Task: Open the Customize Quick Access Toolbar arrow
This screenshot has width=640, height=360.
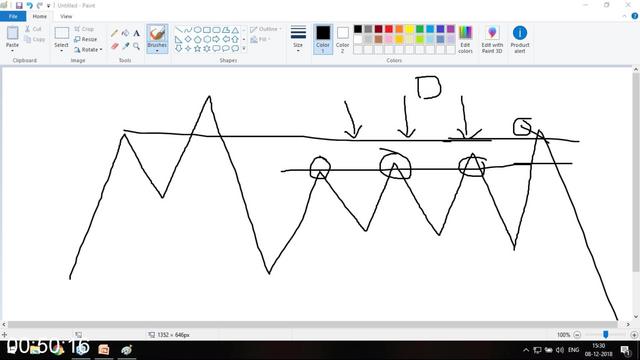Action: (48, 6)
